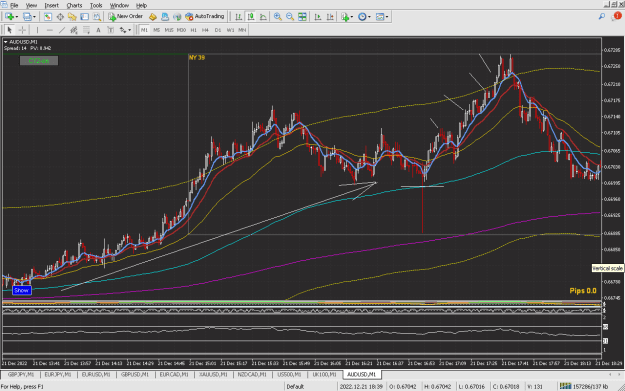This screenshot has width=625, height=391.
Task: Select the Fibonacci Retracement tool
Action: [86, 30]
